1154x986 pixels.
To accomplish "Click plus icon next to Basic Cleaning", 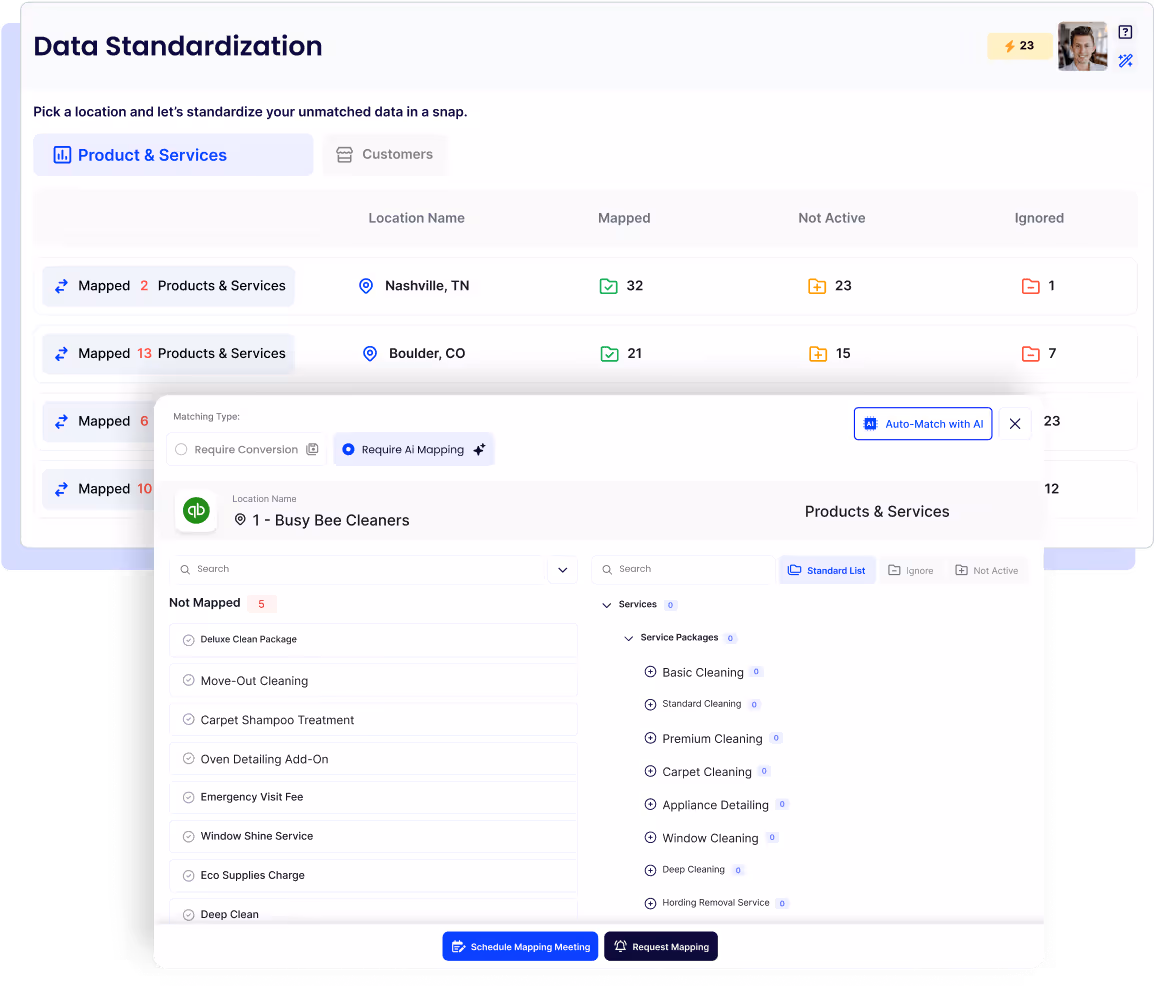I will coord(650,672).
